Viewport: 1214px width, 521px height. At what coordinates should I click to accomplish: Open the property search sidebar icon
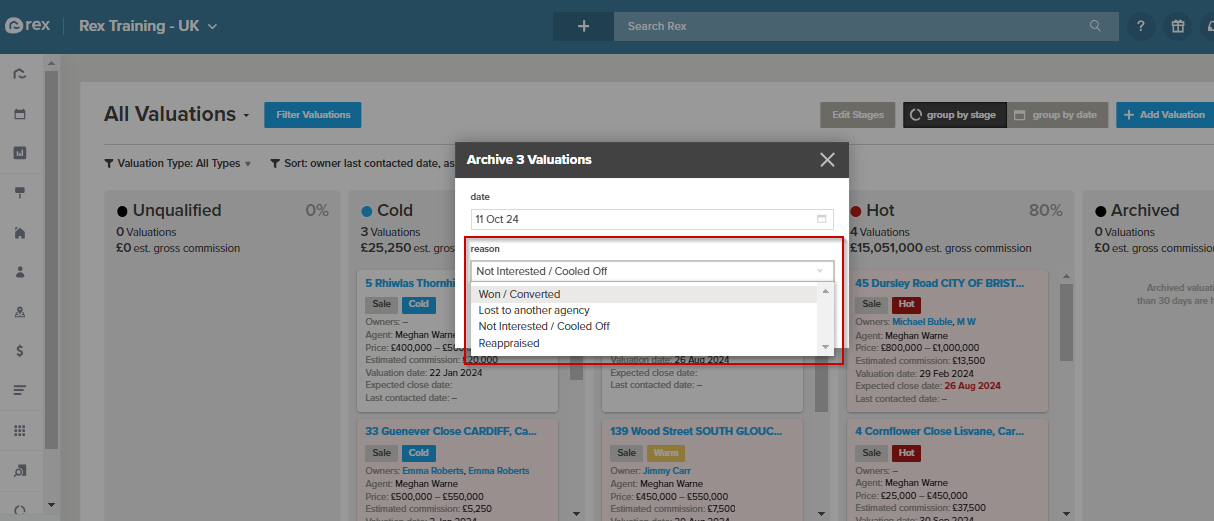click(19, 470)
